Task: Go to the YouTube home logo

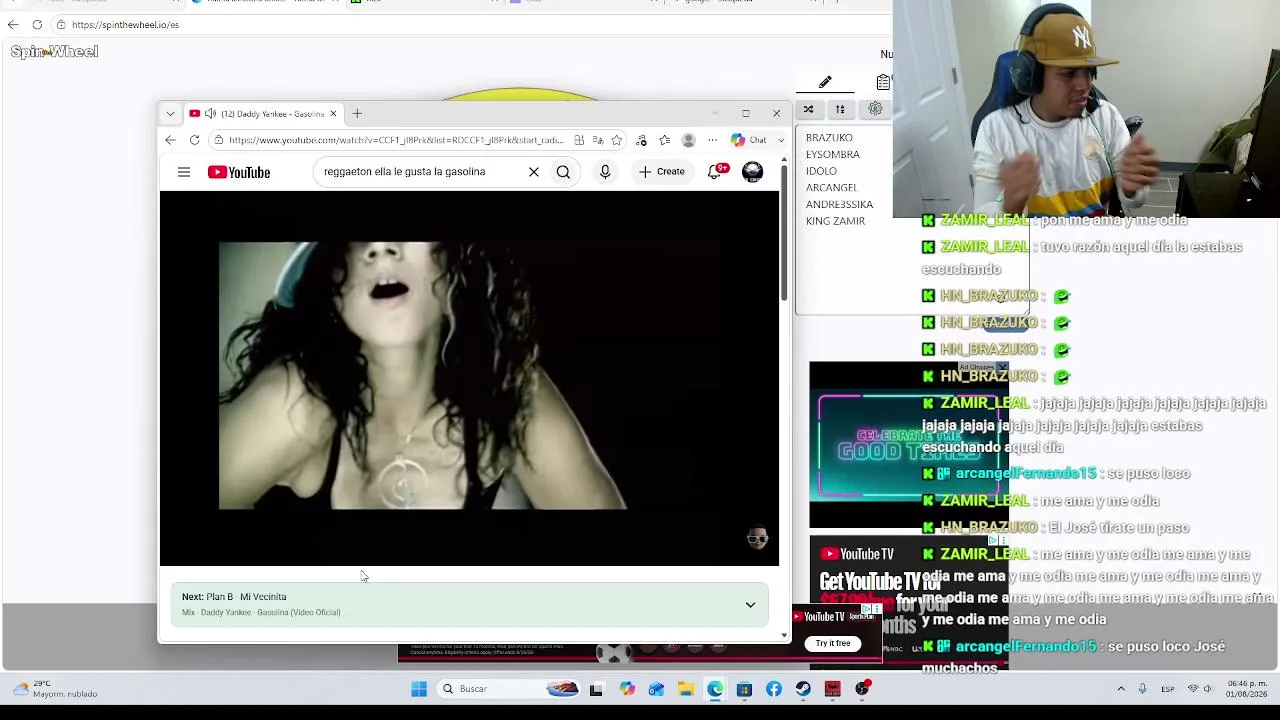Action: pos(239,172)
